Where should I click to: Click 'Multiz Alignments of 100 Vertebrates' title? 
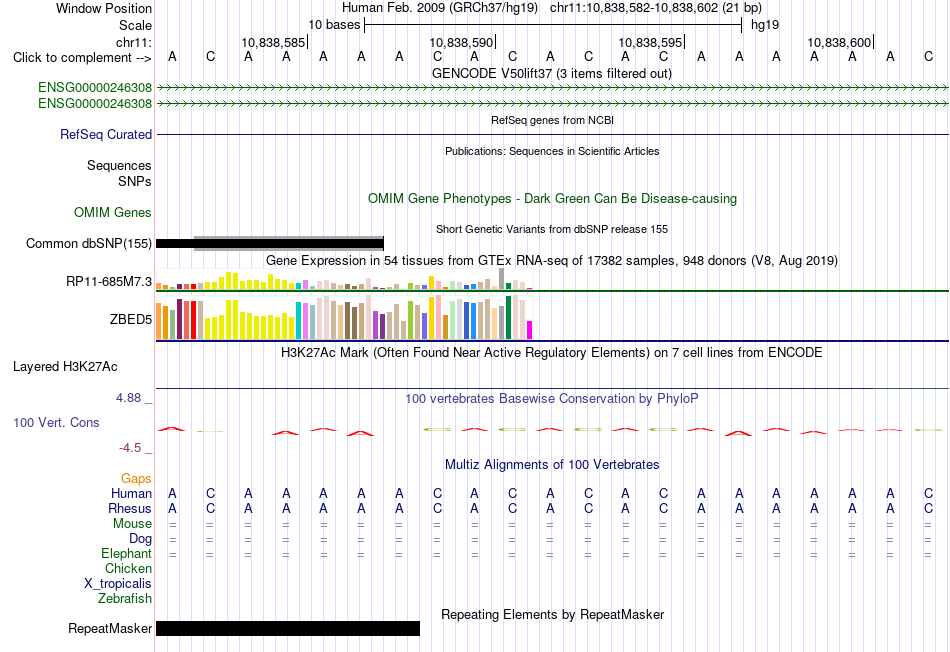pos(552,464)
